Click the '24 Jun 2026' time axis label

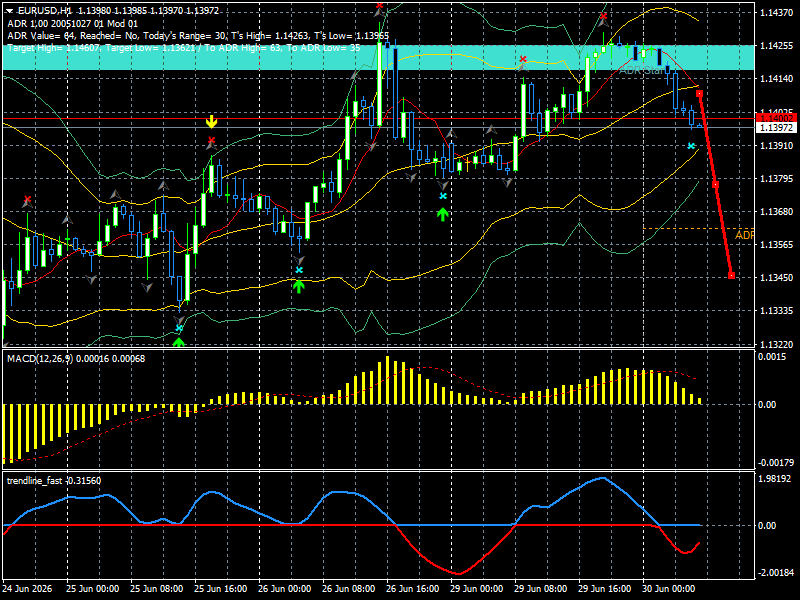coord(27,588)
